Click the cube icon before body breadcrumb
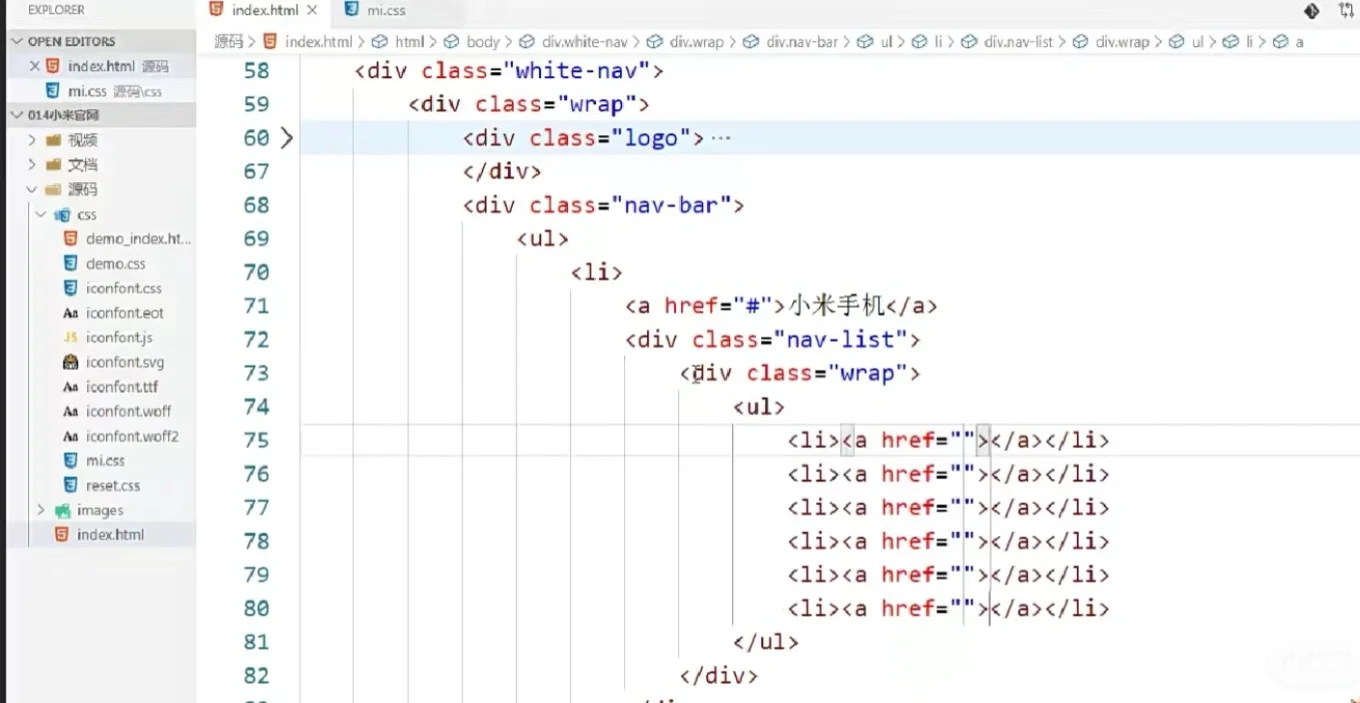1360x703 pixels. (451, 42)
